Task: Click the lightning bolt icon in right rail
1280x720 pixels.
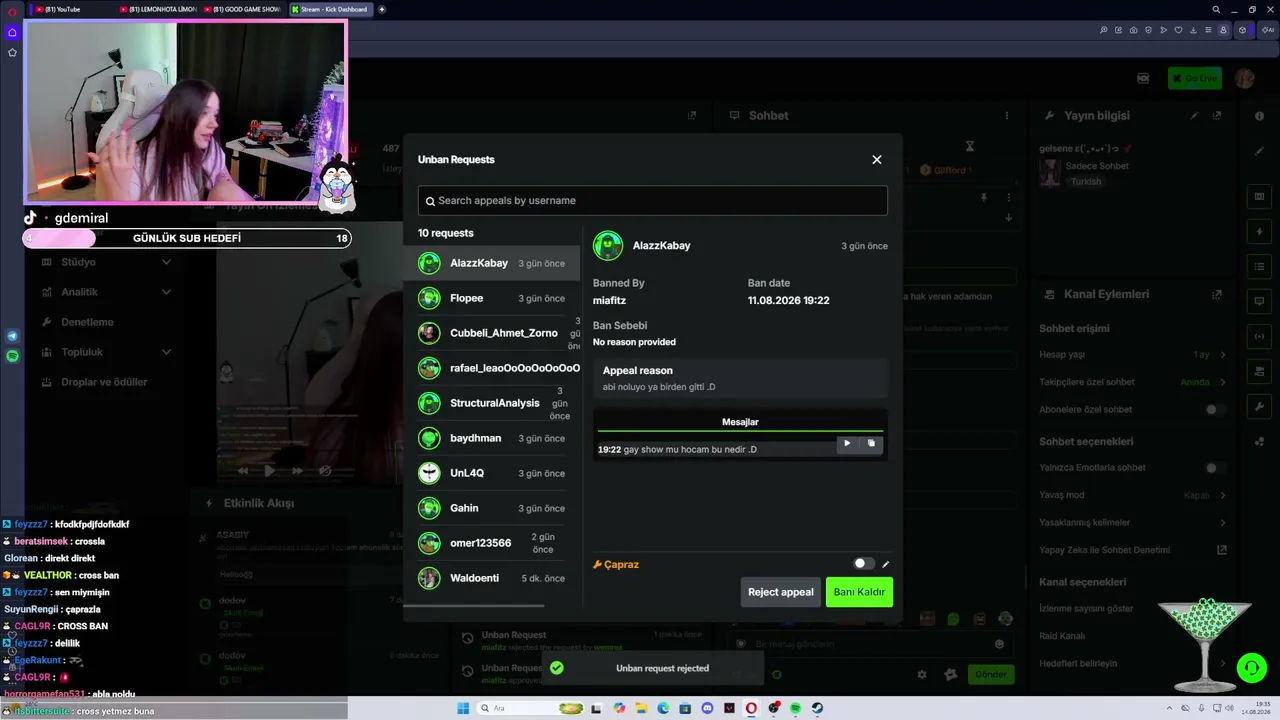Action: [x=1259, y=231]
